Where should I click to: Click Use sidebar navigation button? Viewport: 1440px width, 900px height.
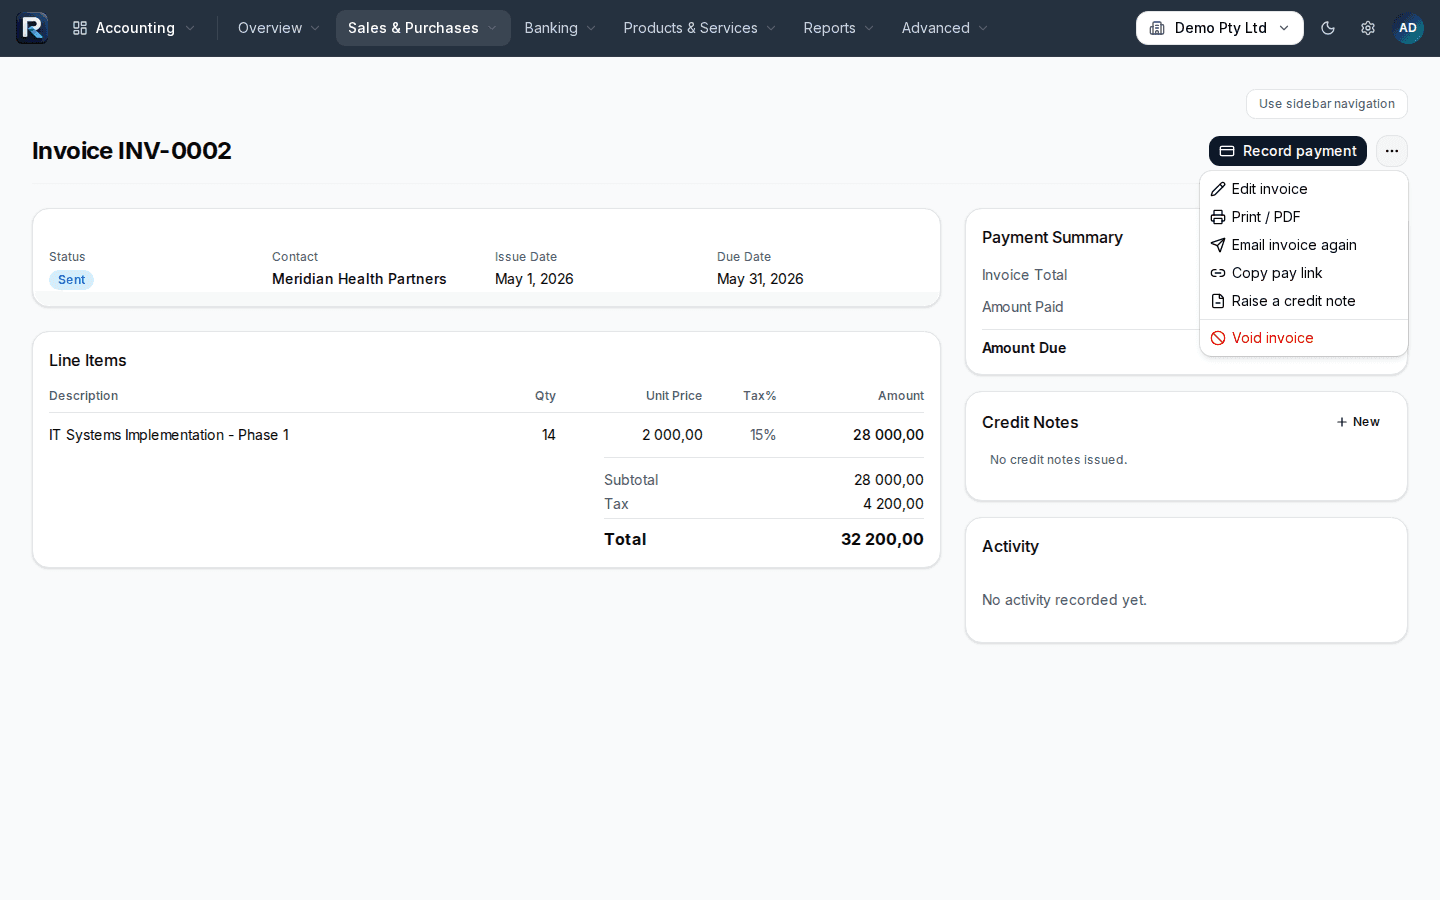1326,104
